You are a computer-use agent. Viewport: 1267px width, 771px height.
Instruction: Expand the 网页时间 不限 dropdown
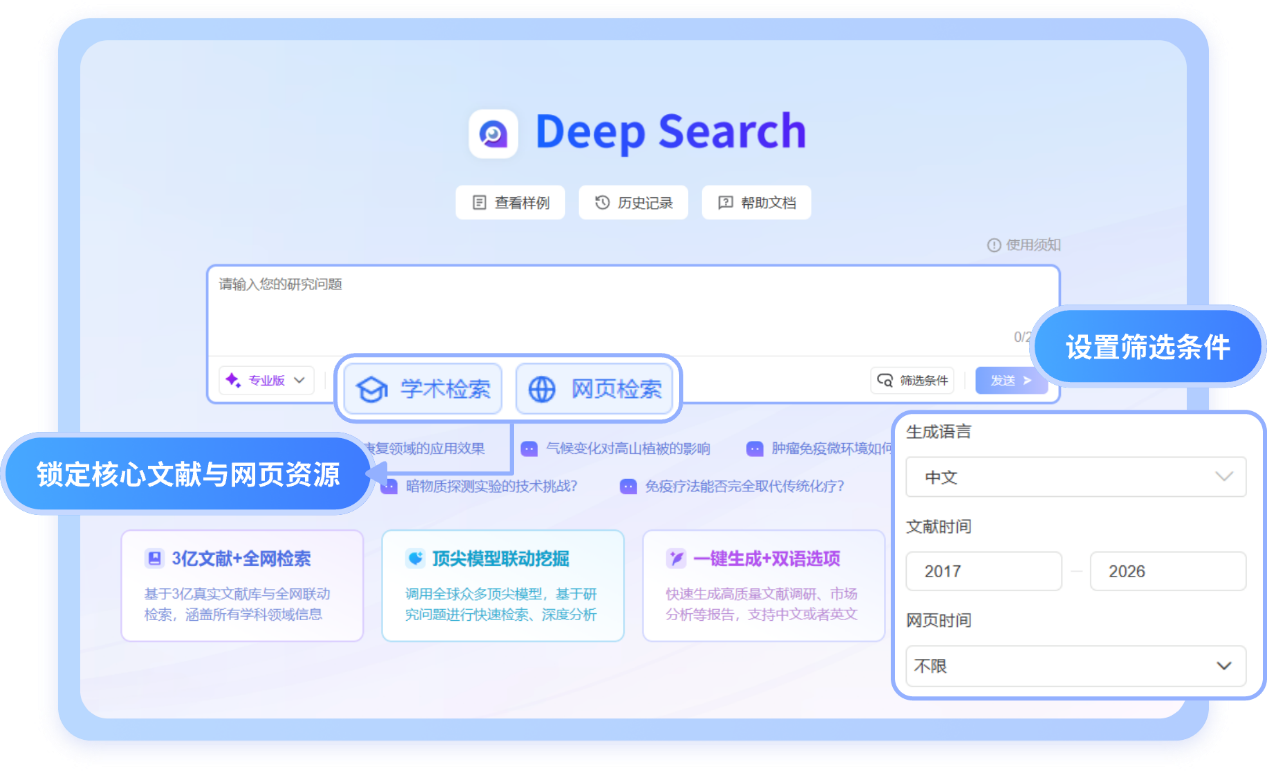(x=1075, y=666)
